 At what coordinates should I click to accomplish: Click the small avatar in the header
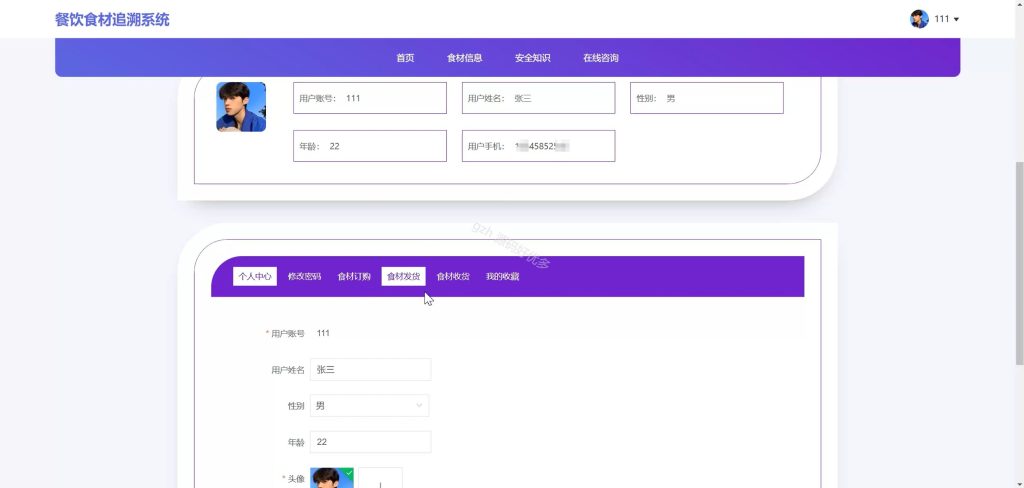point(919,19)
